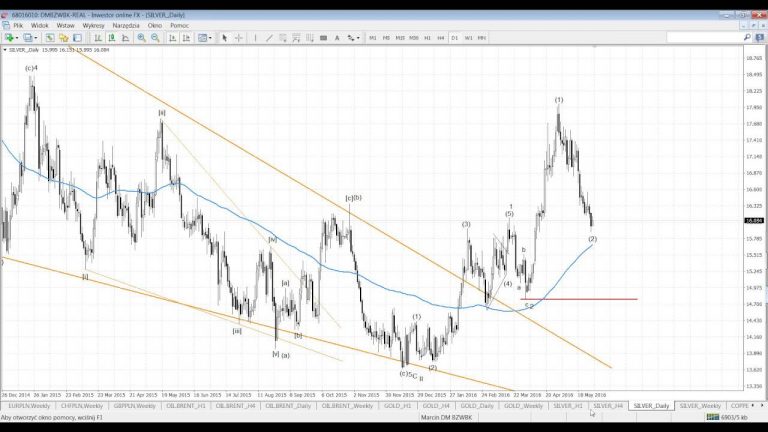Switch to M30 timeframe
768x432 pixels.
click(x=414, y=38)
